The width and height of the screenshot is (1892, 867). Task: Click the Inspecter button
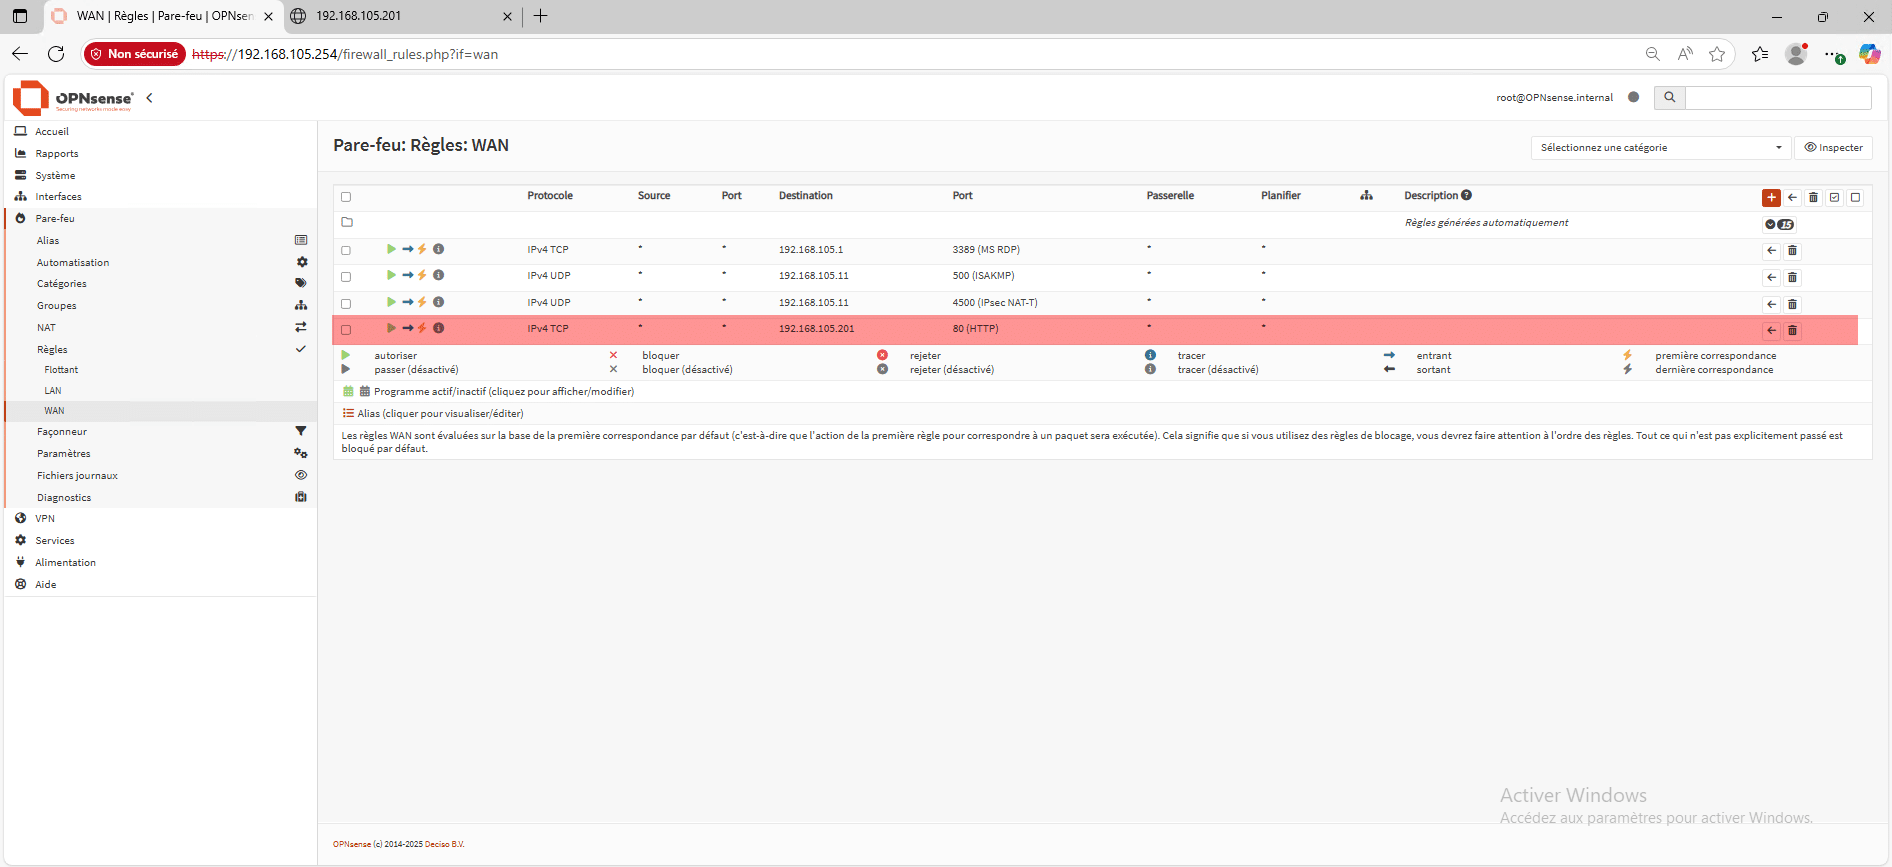tap(1833, 147)
